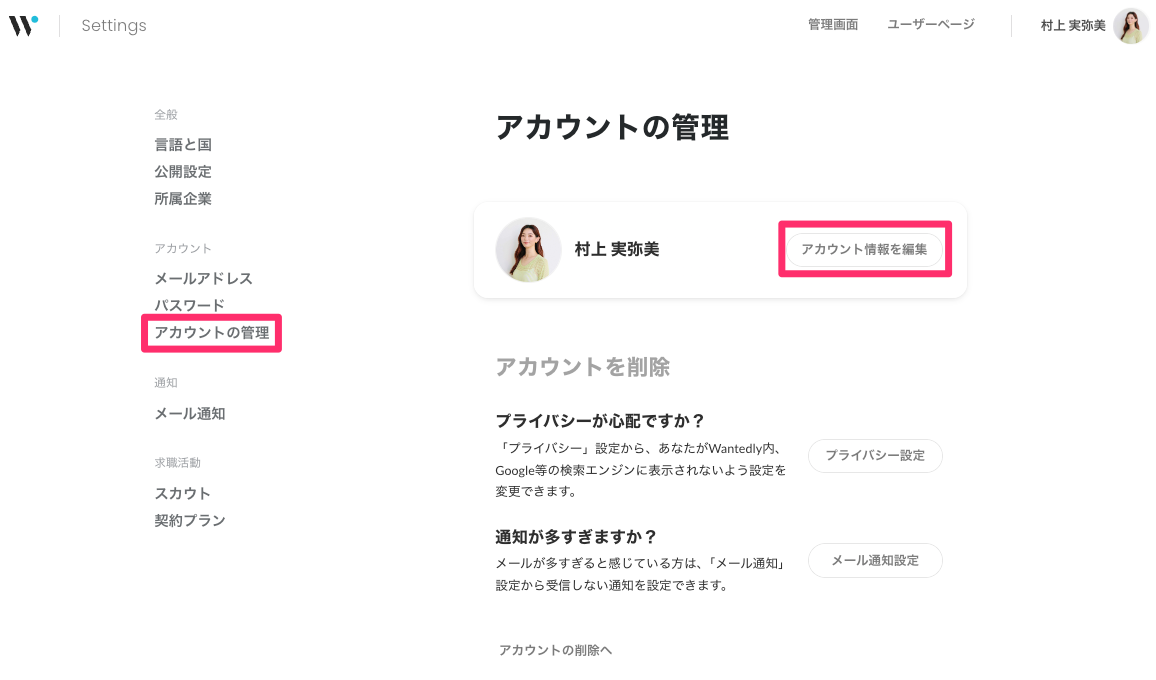Open 公開設定 settings page

tap(183, 172)
